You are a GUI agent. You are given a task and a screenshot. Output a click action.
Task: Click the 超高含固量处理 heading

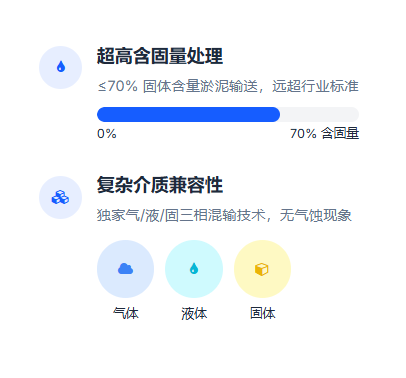coord(160,56)
